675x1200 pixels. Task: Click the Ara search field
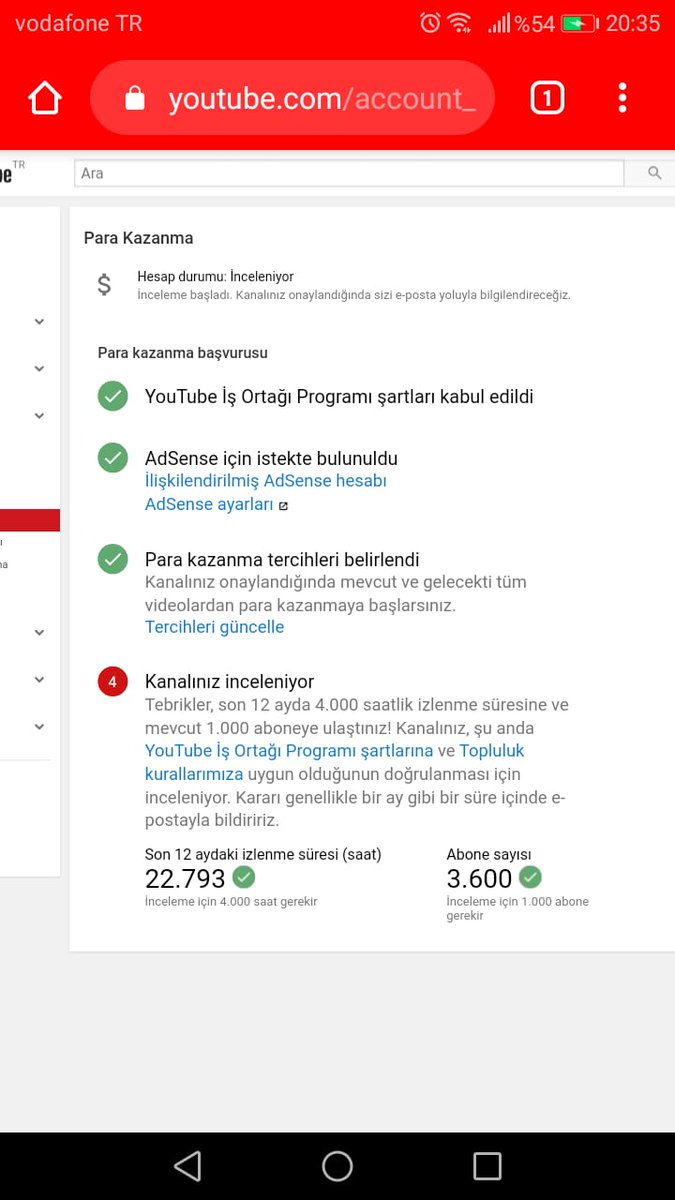[x=349, y=173]
